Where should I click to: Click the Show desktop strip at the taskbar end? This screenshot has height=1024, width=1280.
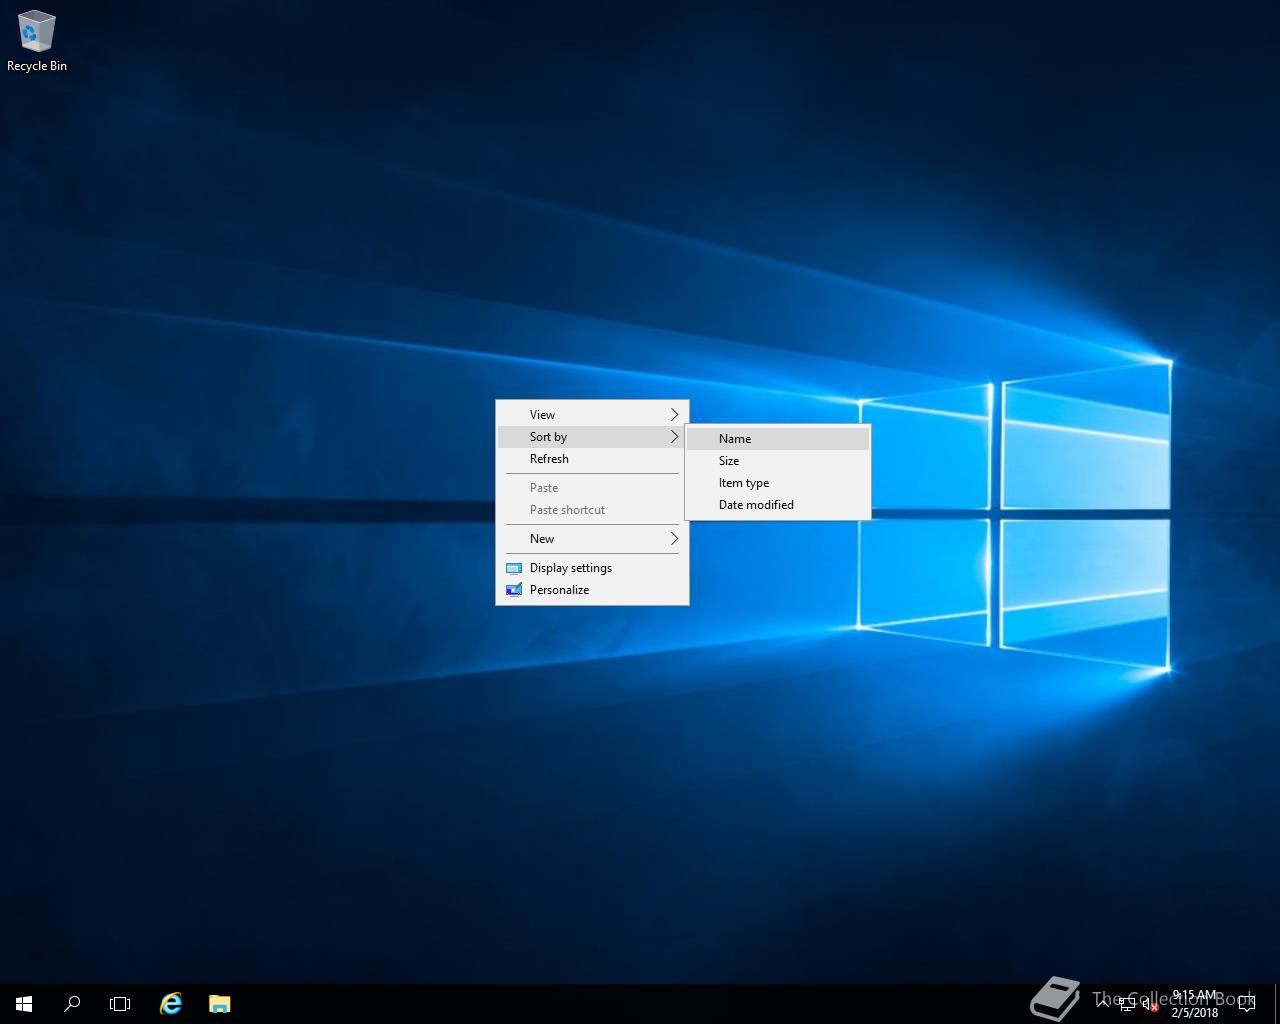tap(1277, 1004)
